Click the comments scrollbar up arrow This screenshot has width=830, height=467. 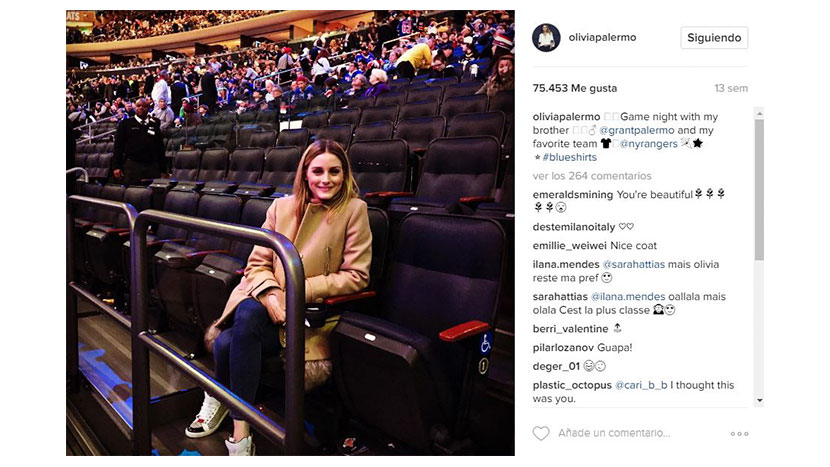point(760,113)
